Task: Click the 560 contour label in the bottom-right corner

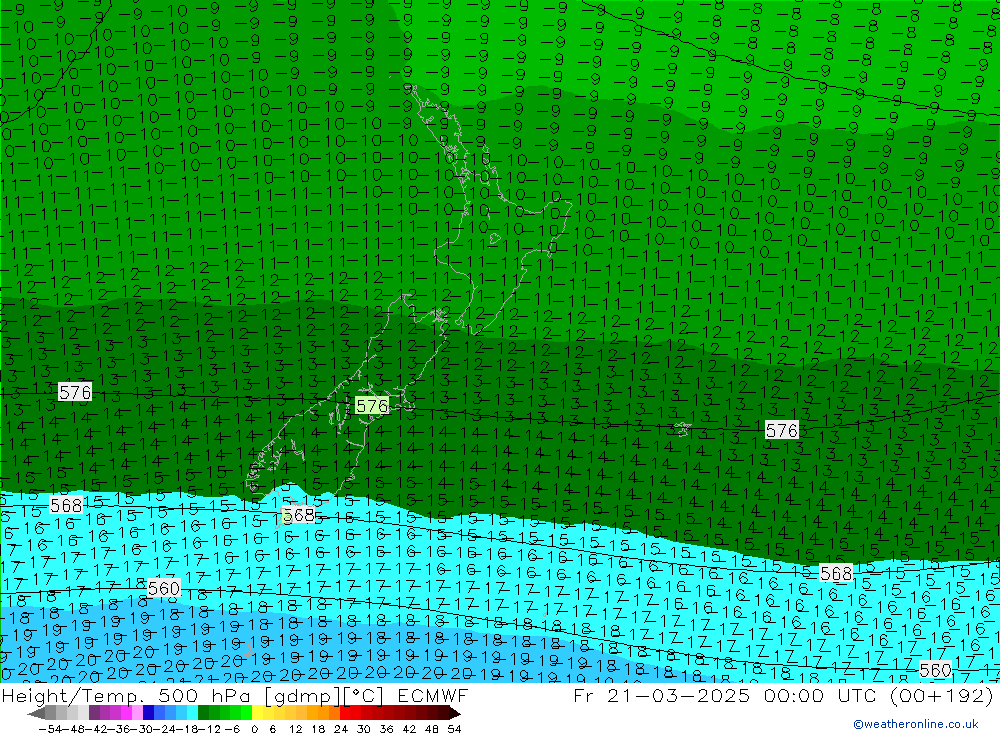Action: click(x=935, y=670)
